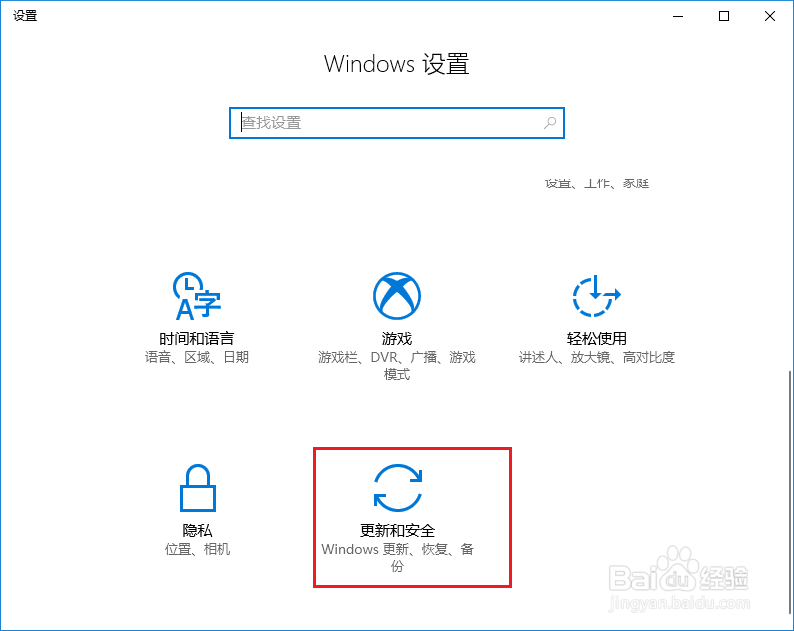This screenshot has height=631, width=794.
Task: Click inside the 查找设置 search box
Action: (x=396, y=123)
